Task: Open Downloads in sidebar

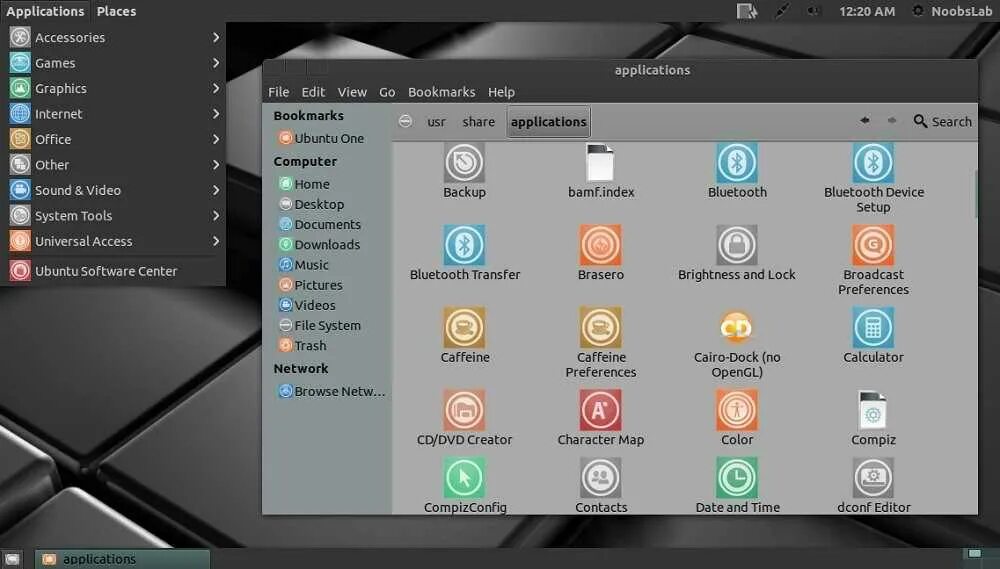Action: (320, 245)
